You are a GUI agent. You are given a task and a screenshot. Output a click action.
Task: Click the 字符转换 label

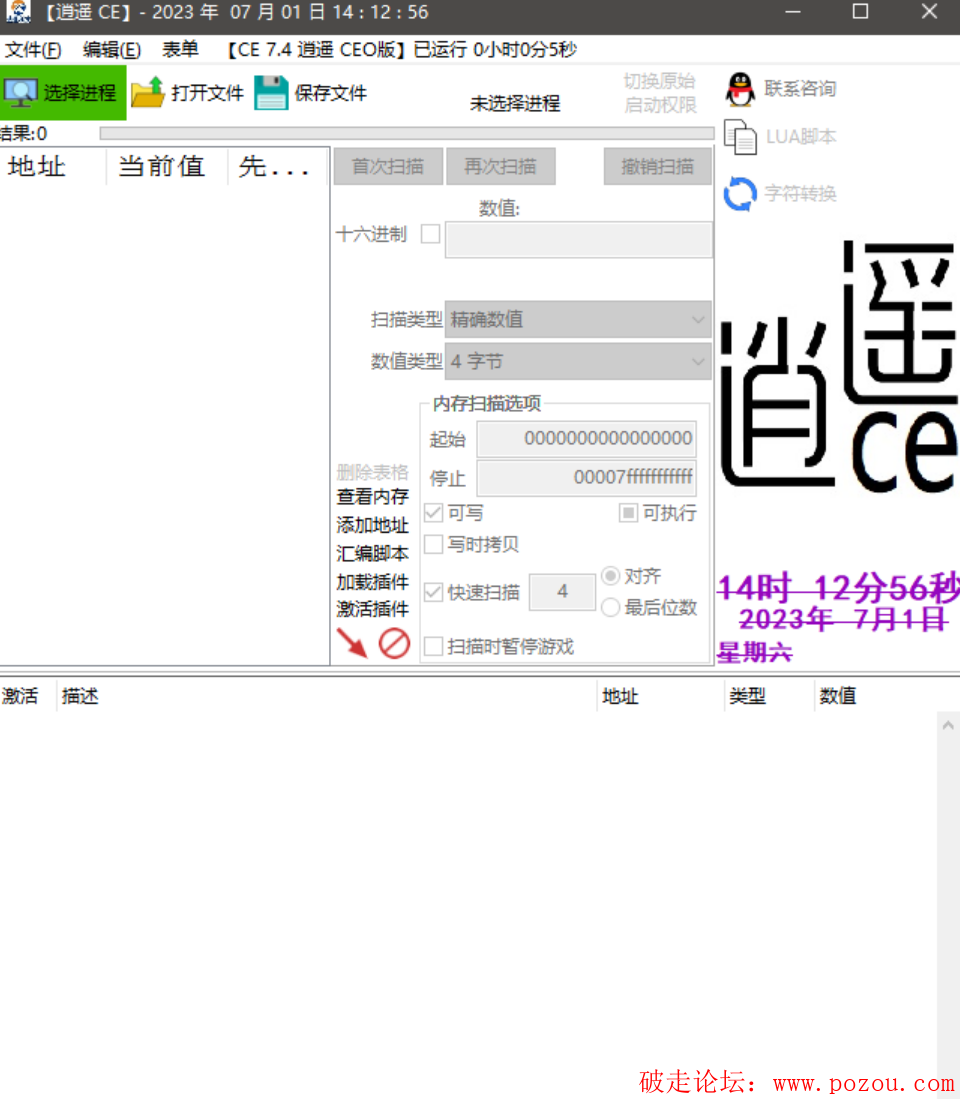(800, 193)
